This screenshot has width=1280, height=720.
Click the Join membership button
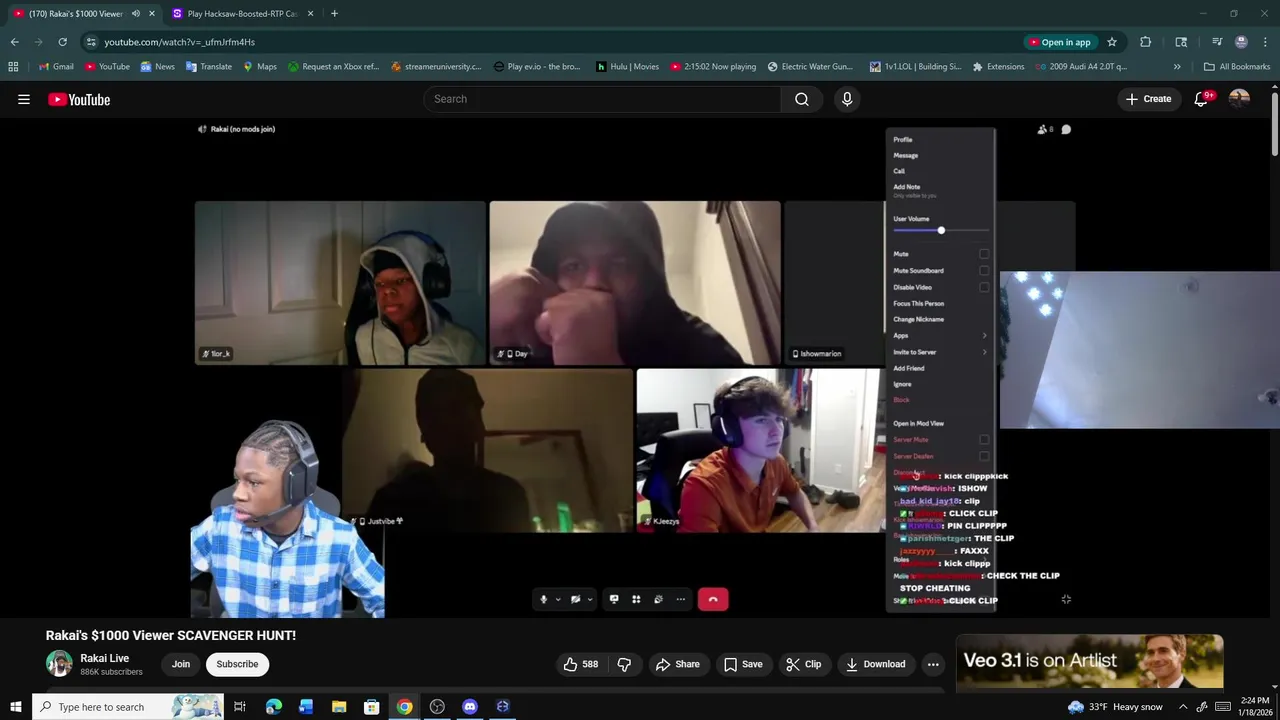point(181,664)
